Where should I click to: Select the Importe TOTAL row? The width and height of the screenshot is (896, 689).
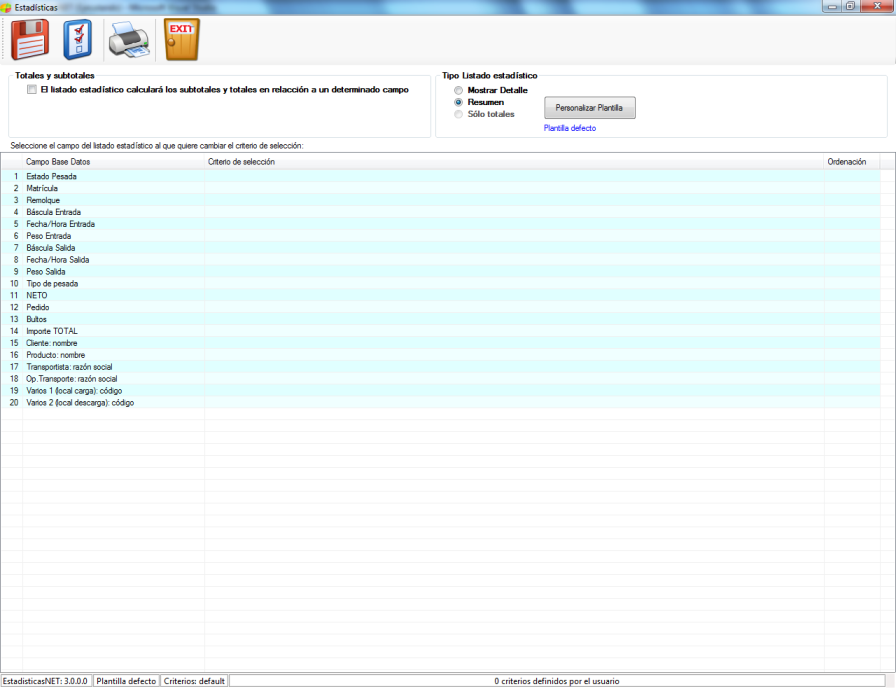pyautogui.click(x=440, y=331)
